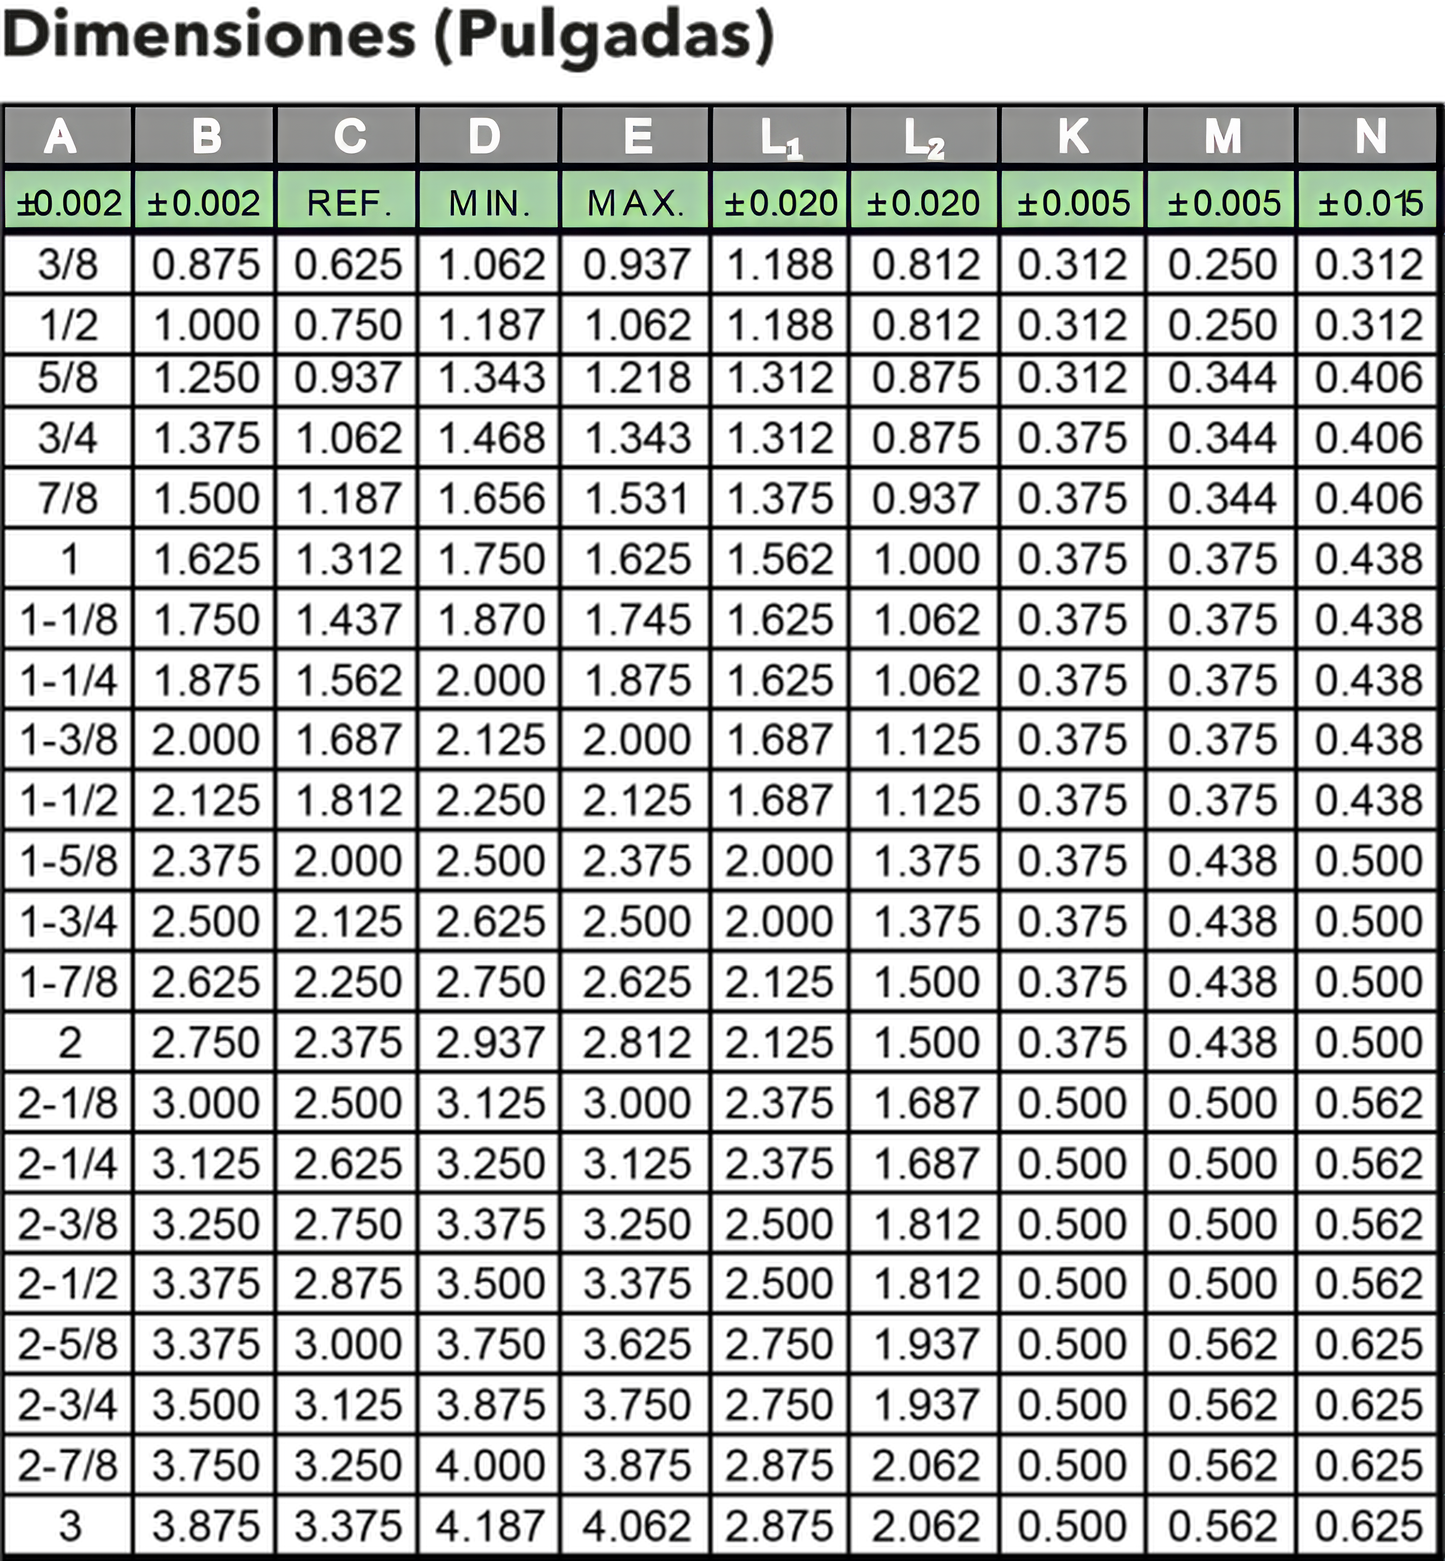Click 1.870 in column D
This screenshot has width=1445, height=1561.
tap(491, 620)
